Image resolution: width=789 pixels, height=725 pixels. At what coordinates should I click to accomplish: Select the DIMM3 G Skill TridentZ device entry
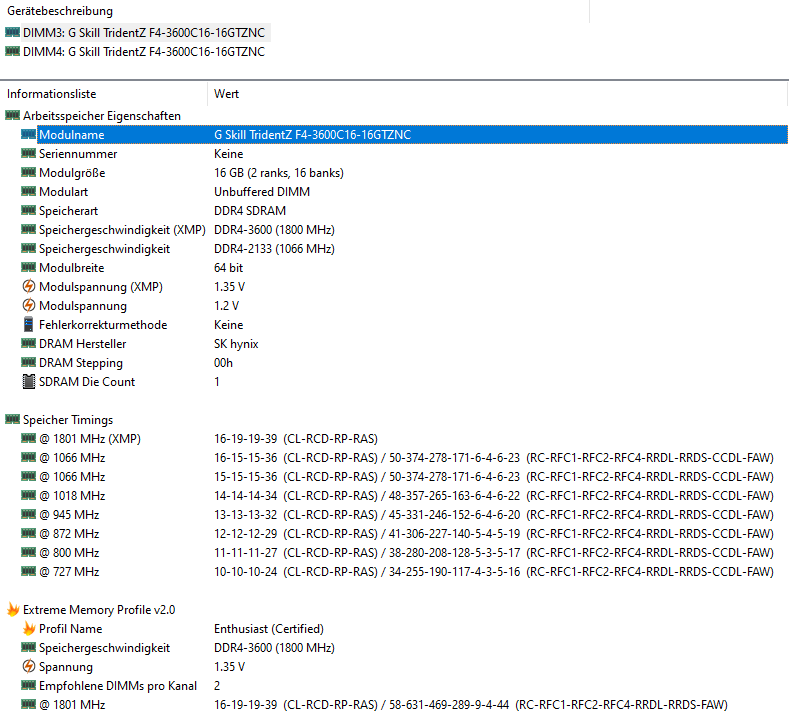(x=143, y=33)
